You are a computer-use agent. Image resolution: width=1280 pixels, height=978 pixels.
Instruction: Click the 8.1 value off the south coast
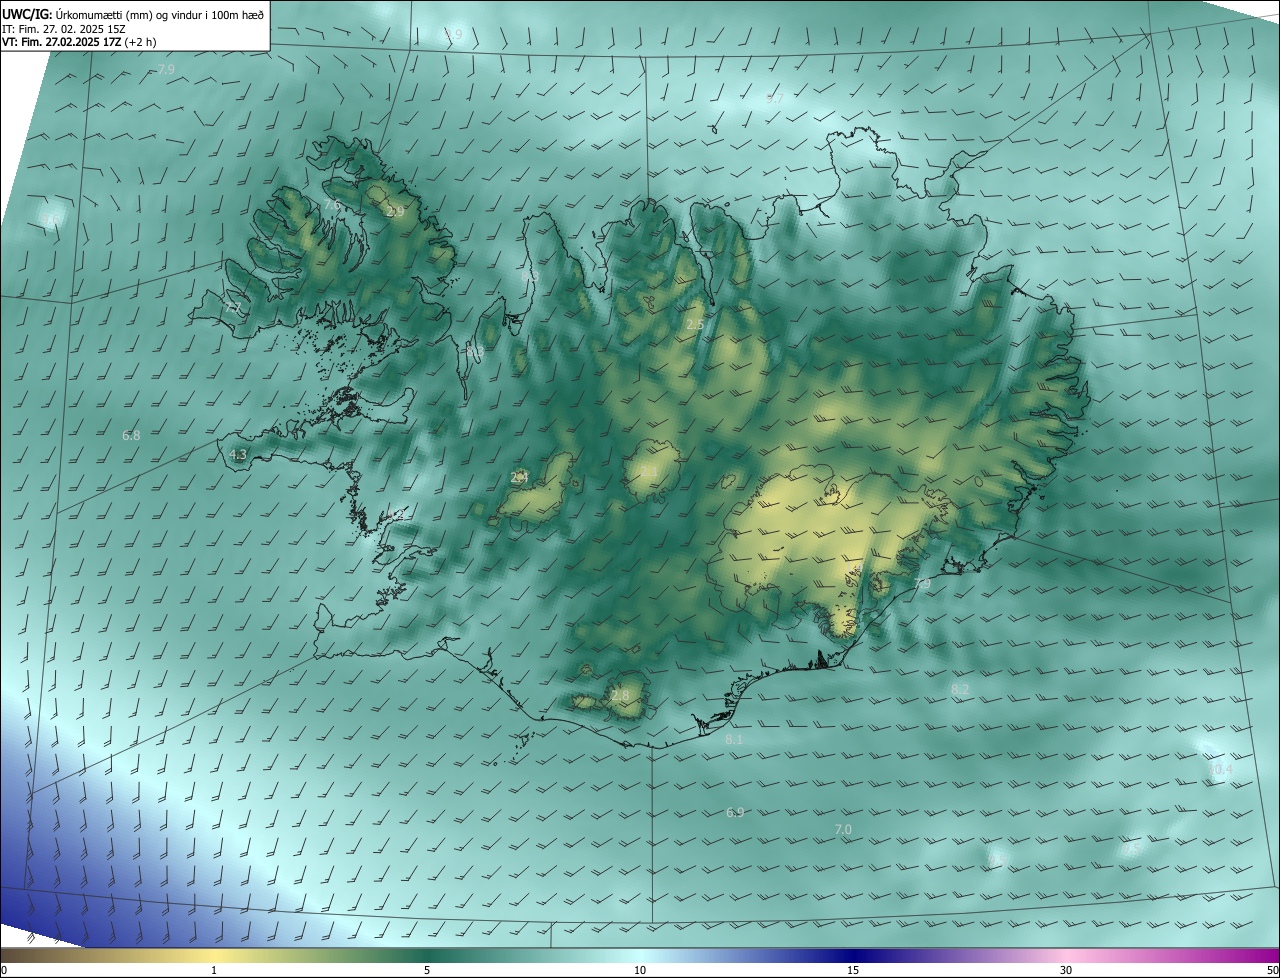(734, 740)
